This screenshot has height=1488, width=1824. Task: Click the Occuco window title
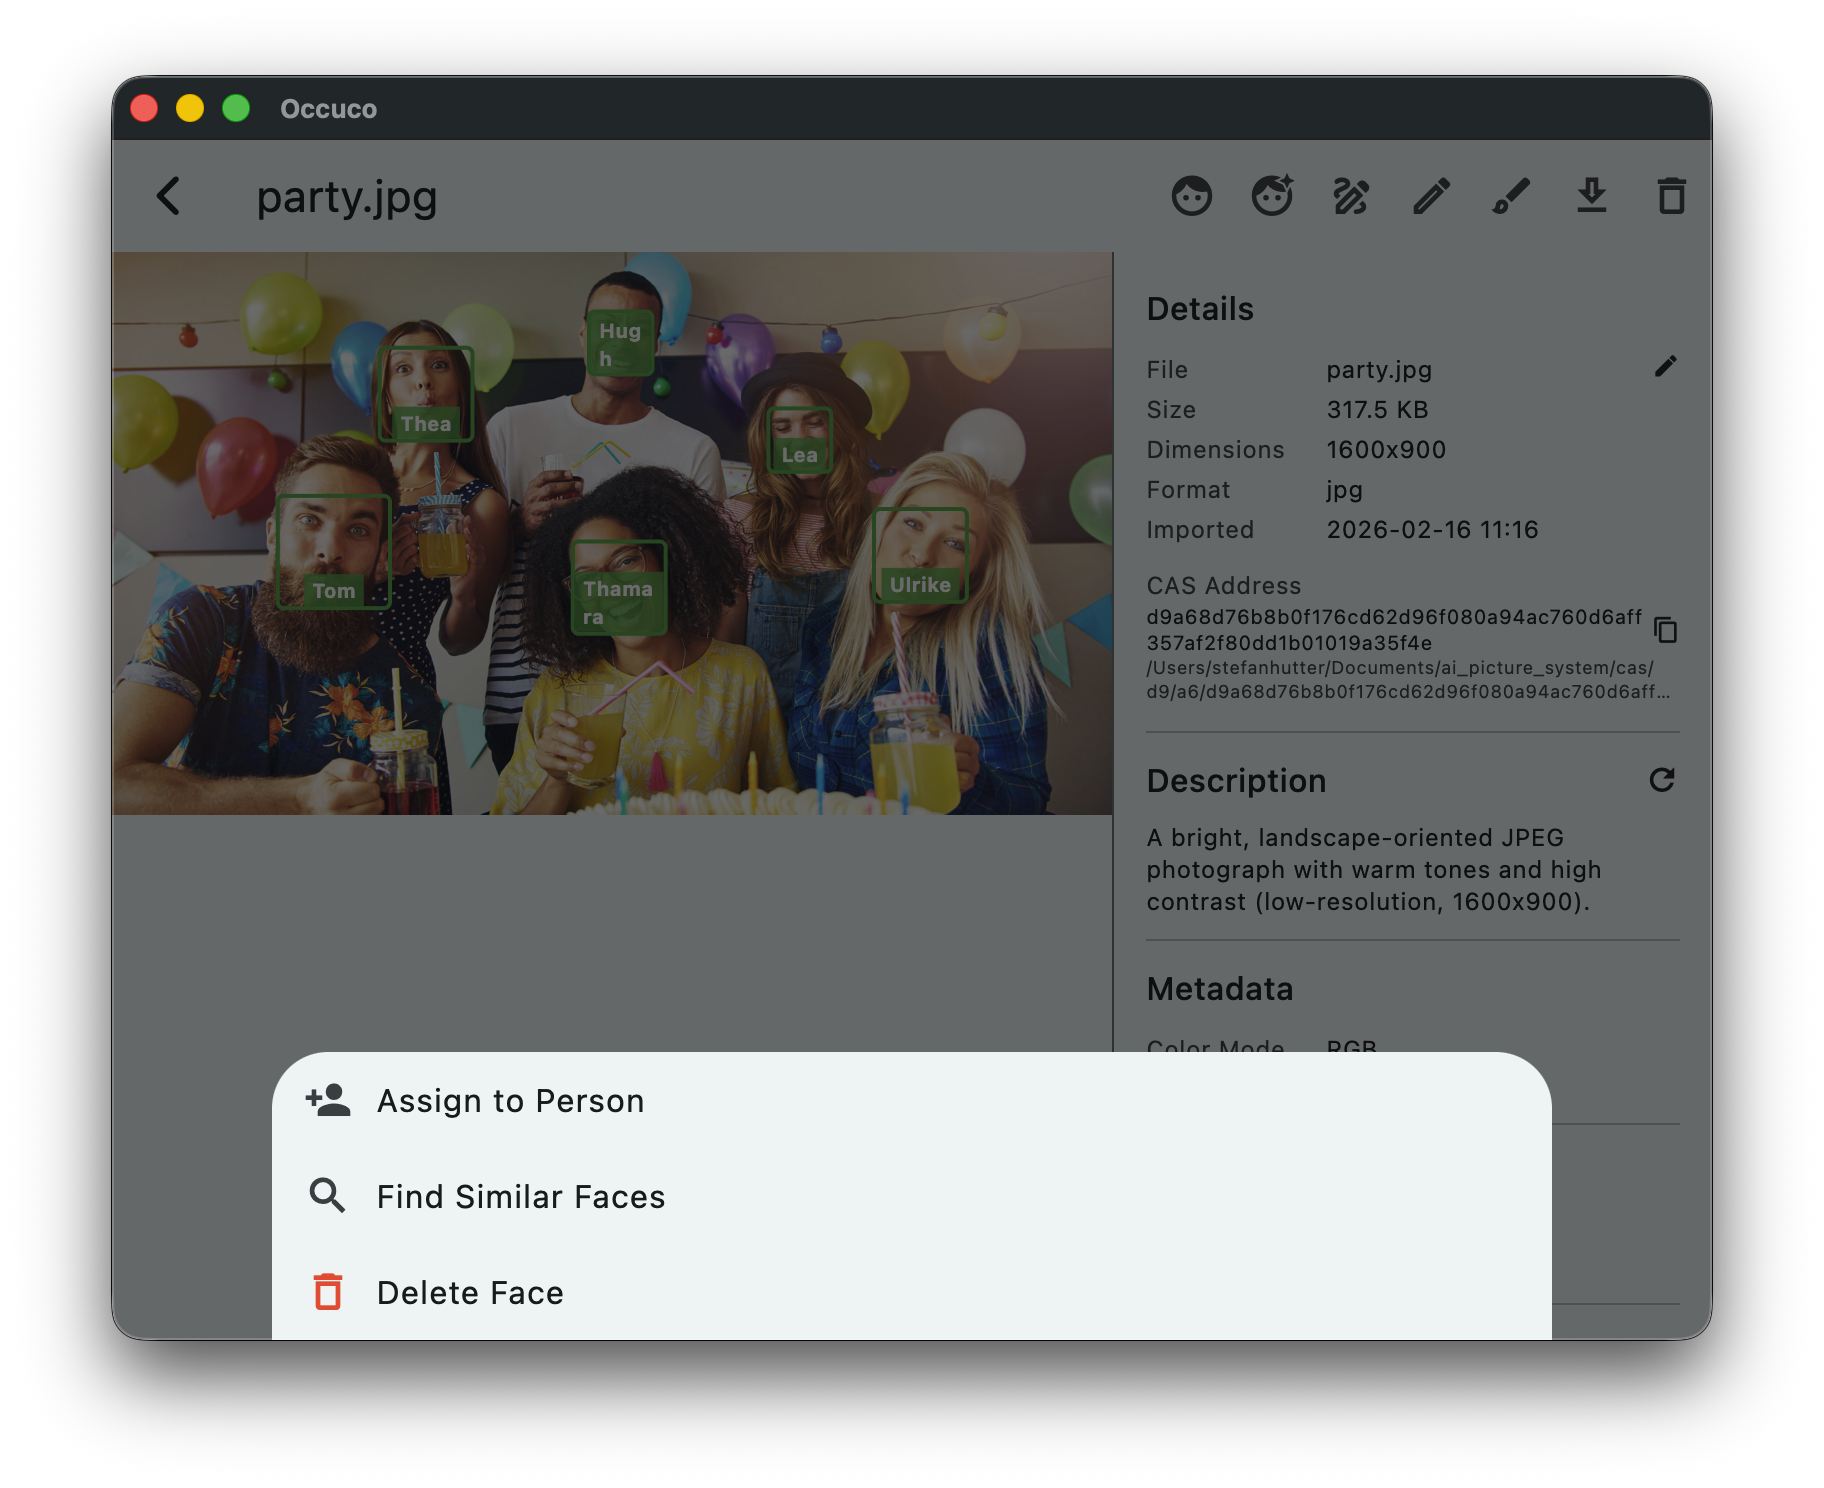[x=328, y=109]
